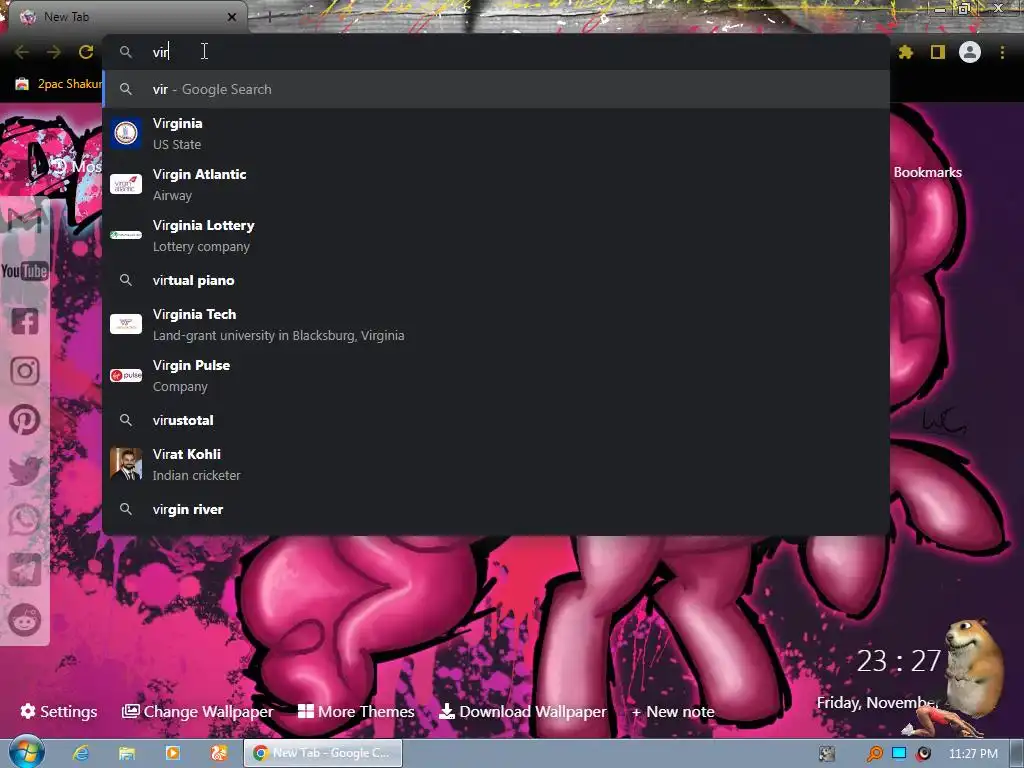This screenshot has width=1024, height=768.
Task: Click the 11:27 PM system clock
Action: click(973, 754)
